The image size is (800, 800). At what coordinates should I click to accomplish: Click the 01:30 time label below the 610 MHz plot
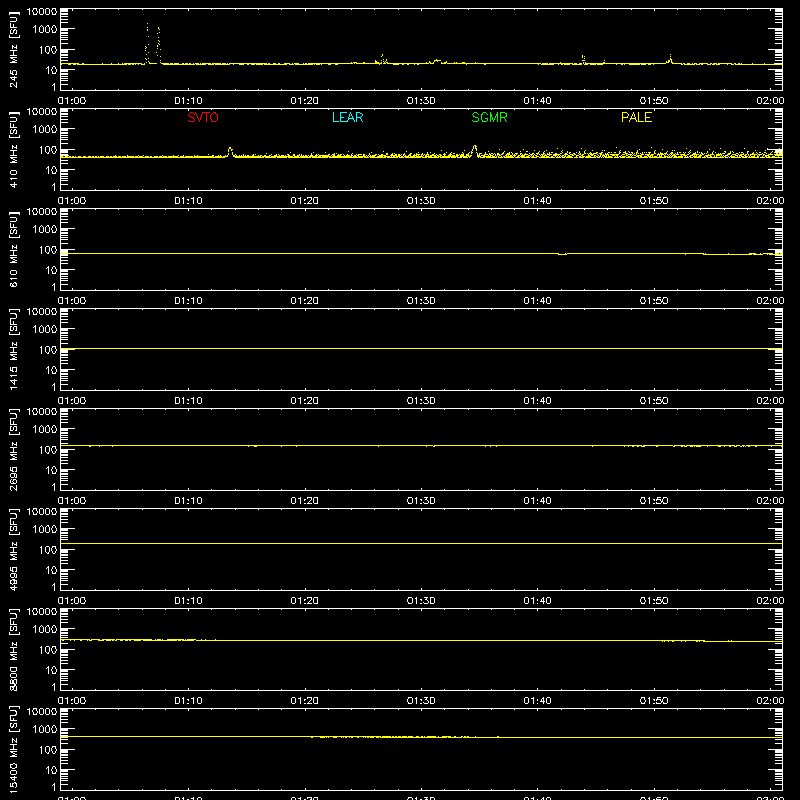[x=421, y=301]
